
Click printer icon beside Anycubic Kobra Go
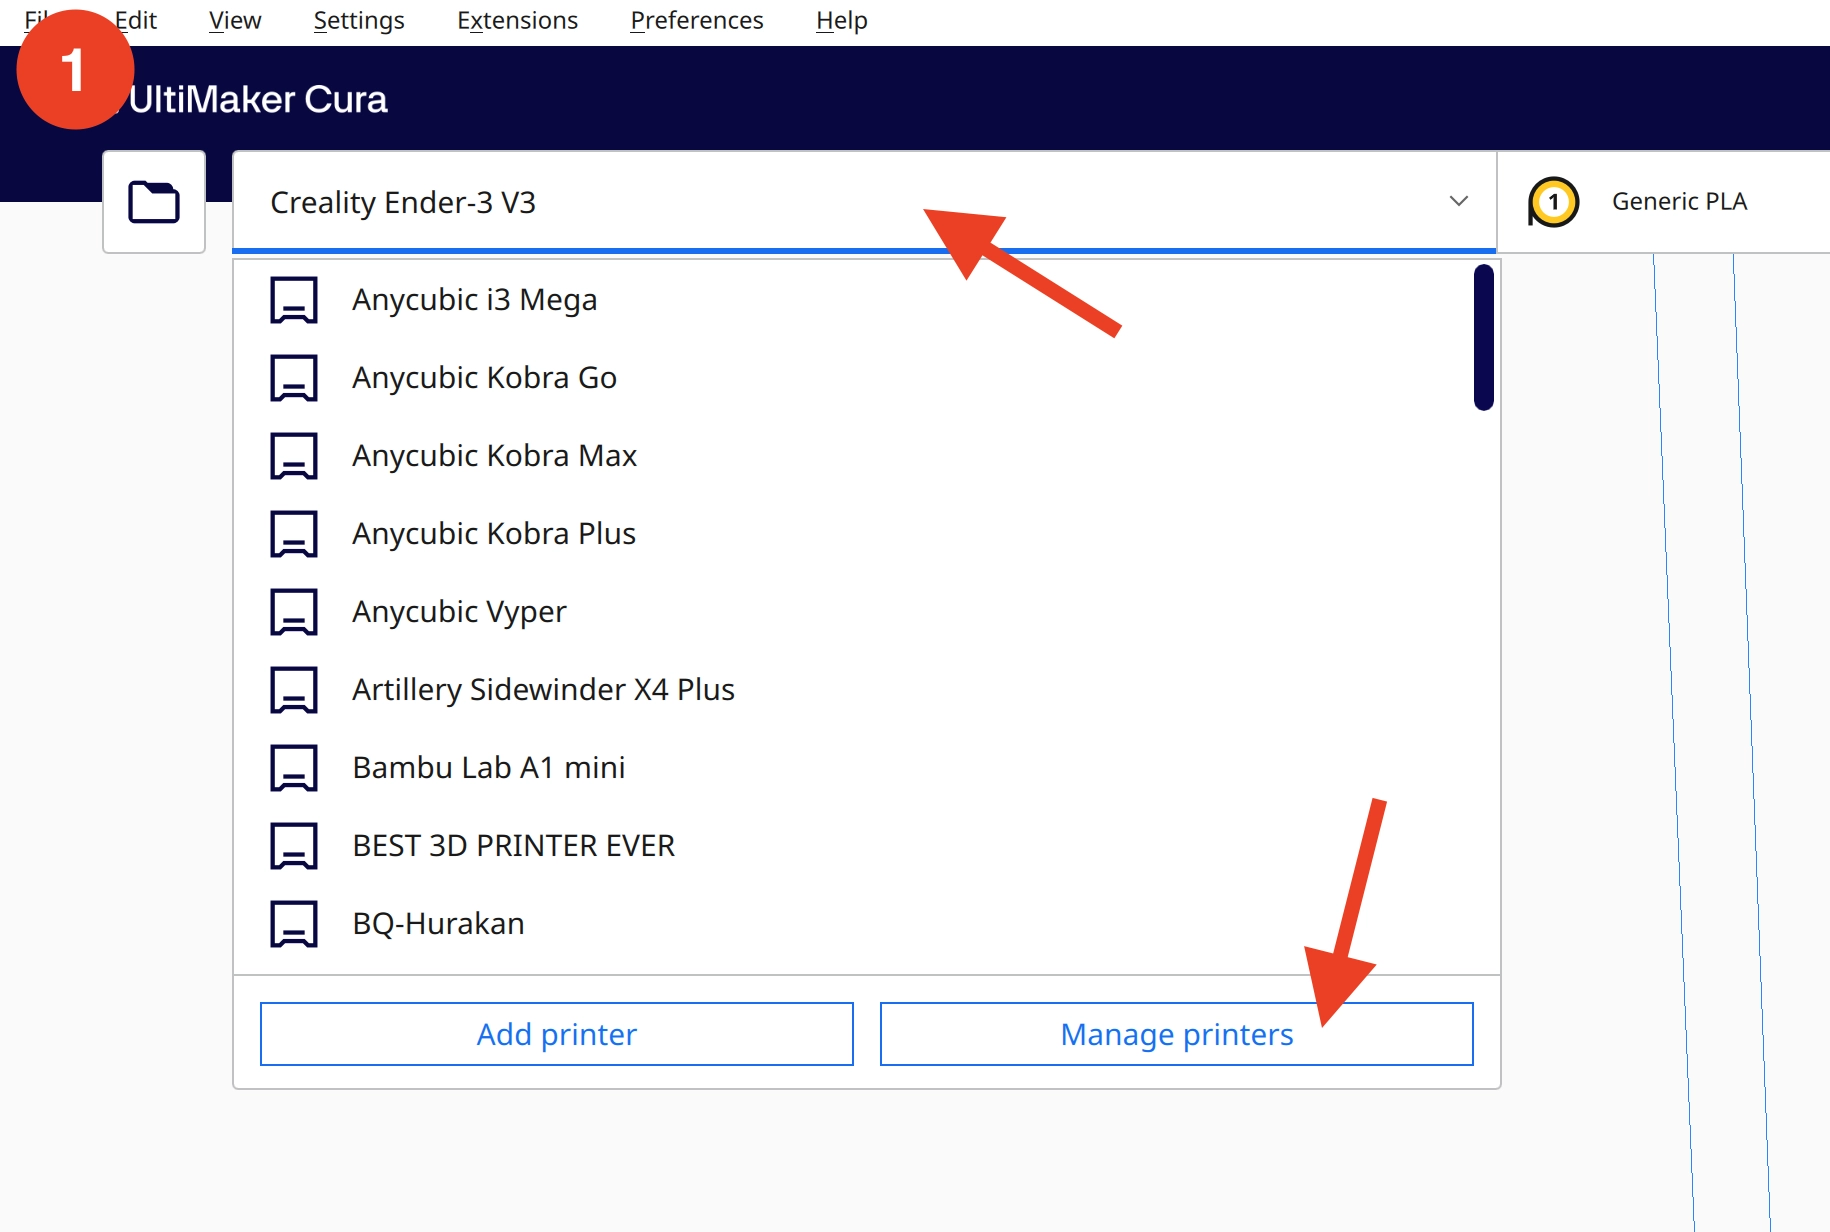click(294, 378)
